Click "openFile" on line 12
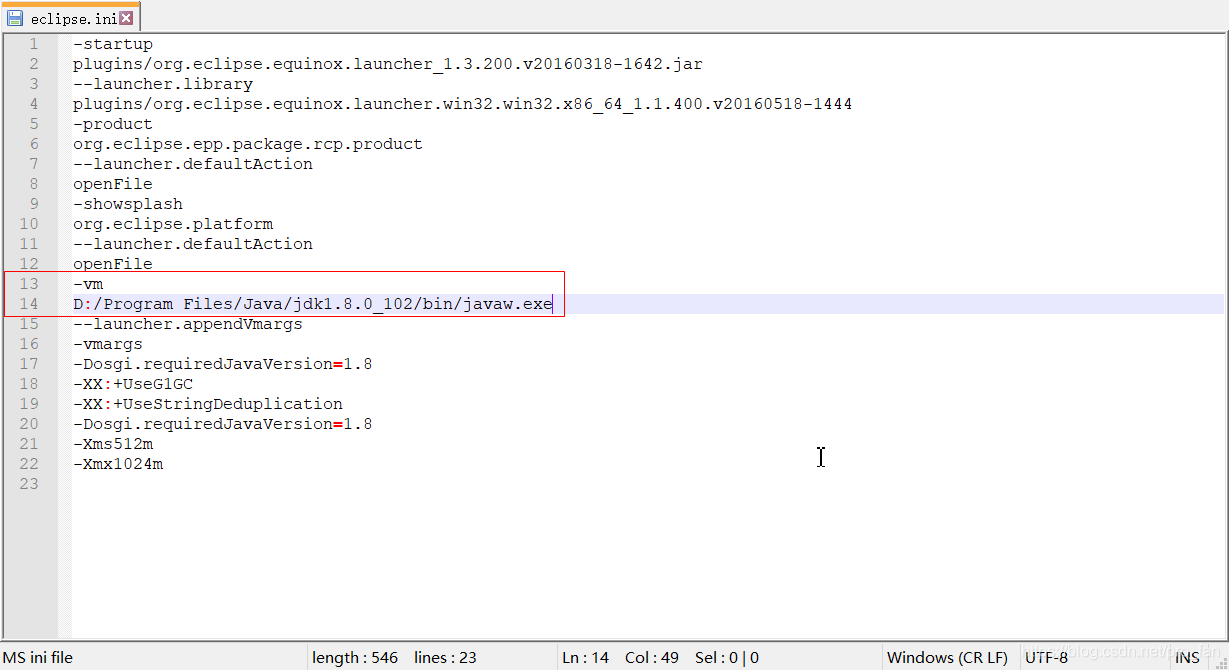1229x670 pixels. pyautogui.click(x=113, y=264)
